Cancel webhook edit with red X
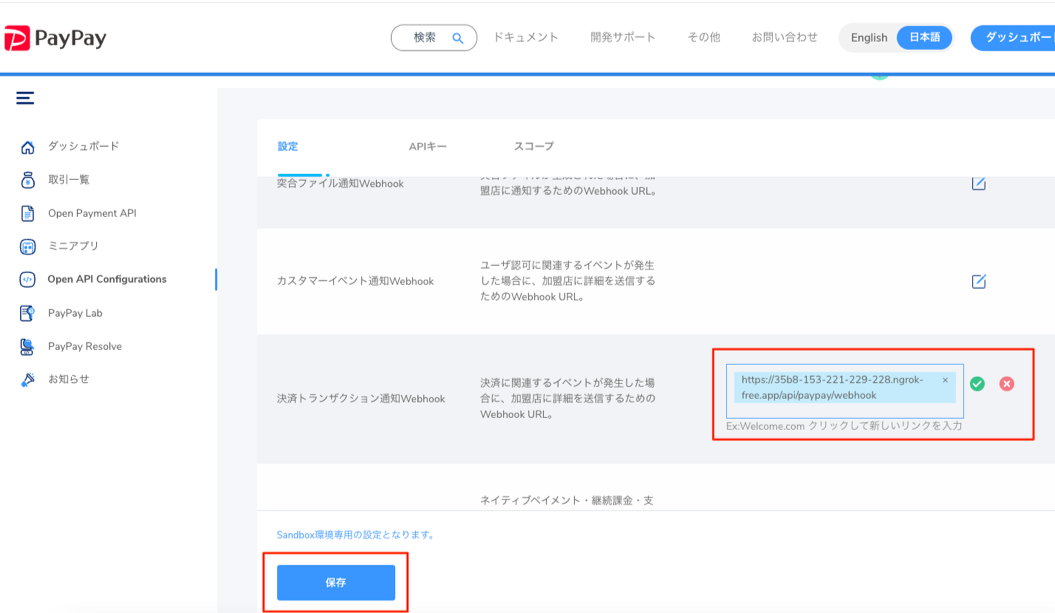 pos(1007,384)
